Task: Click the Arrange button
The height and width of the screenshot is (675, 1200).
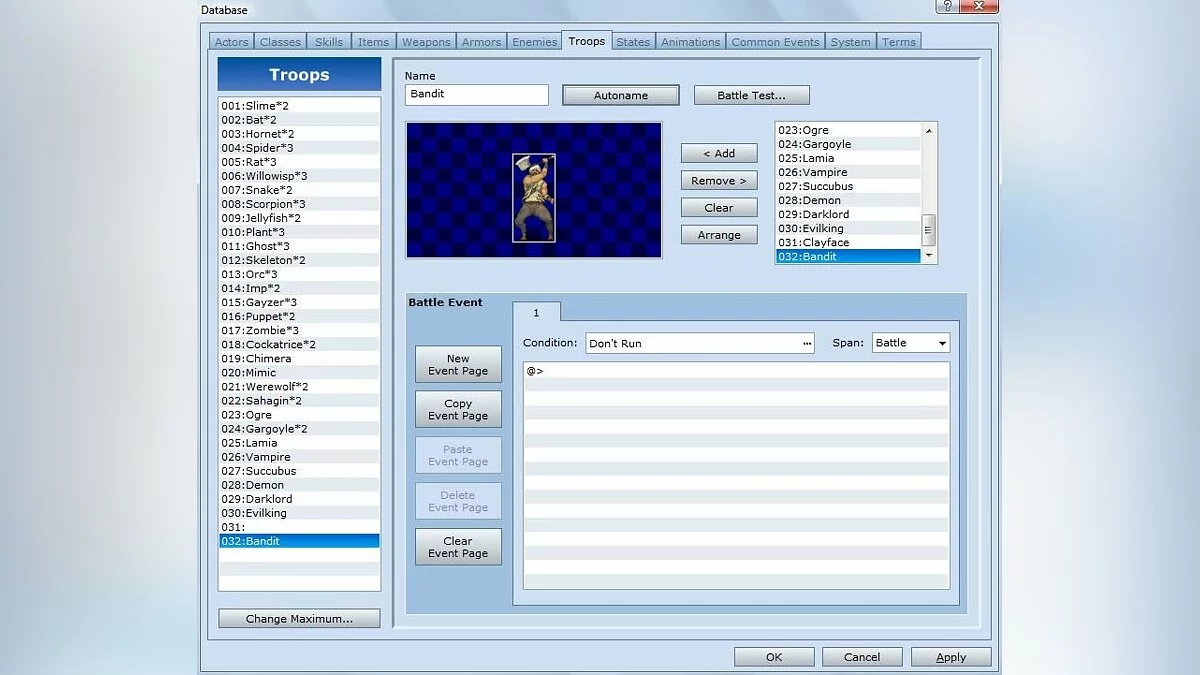Action: pyautogui.click(x=719, y=235)
